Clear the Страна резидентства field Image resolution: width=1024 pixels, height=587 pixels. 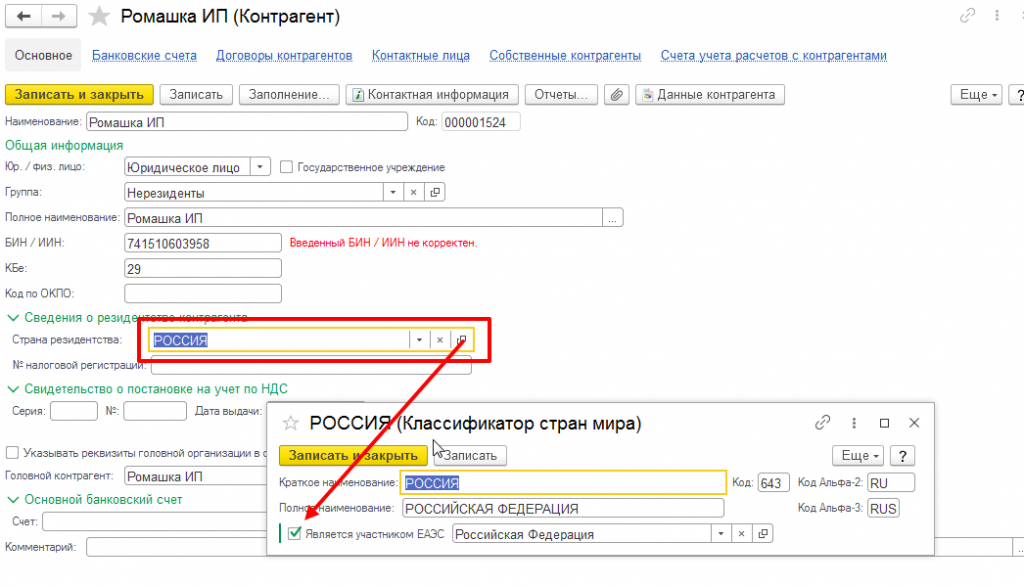point(439,340)
